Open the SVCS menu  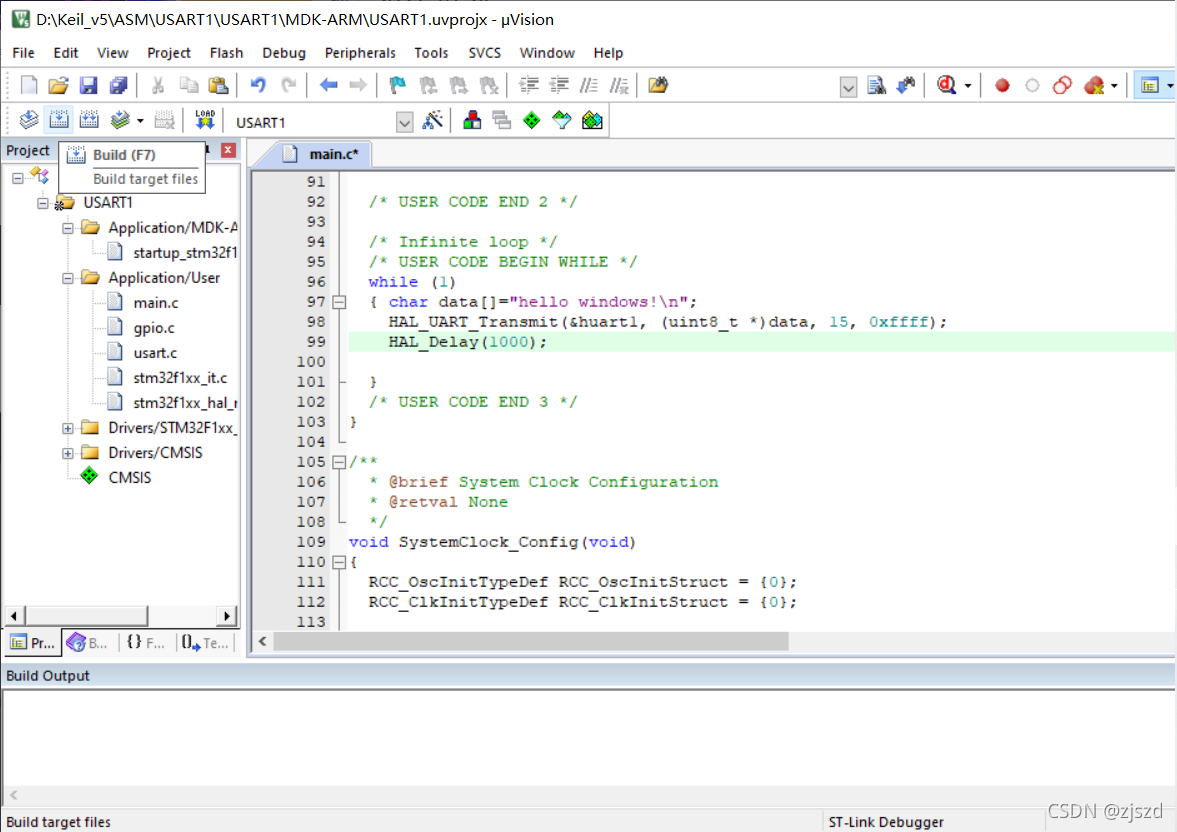[x=484, y=53]
